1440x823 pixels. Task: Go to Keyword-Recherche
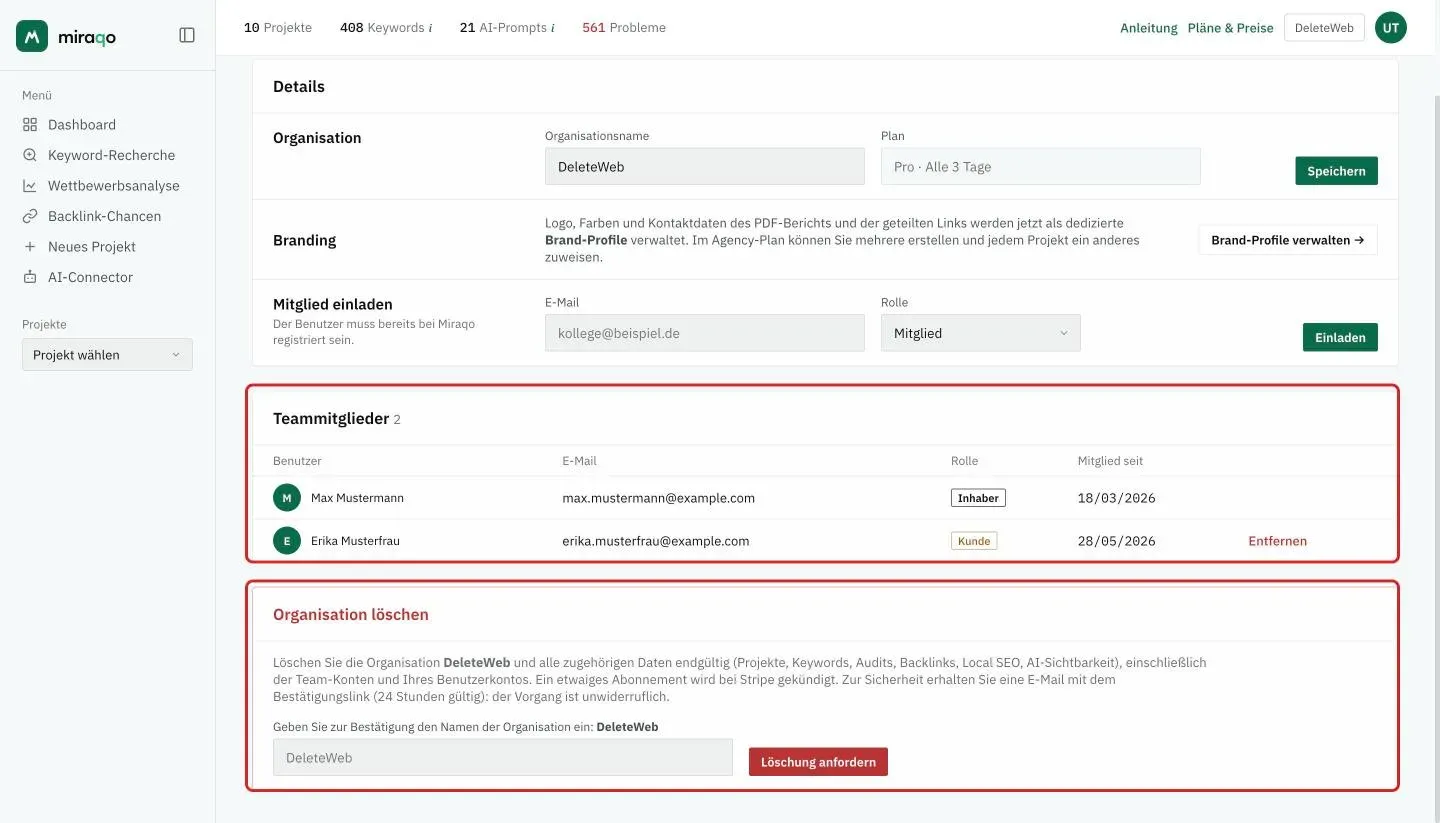coord(111,155)
